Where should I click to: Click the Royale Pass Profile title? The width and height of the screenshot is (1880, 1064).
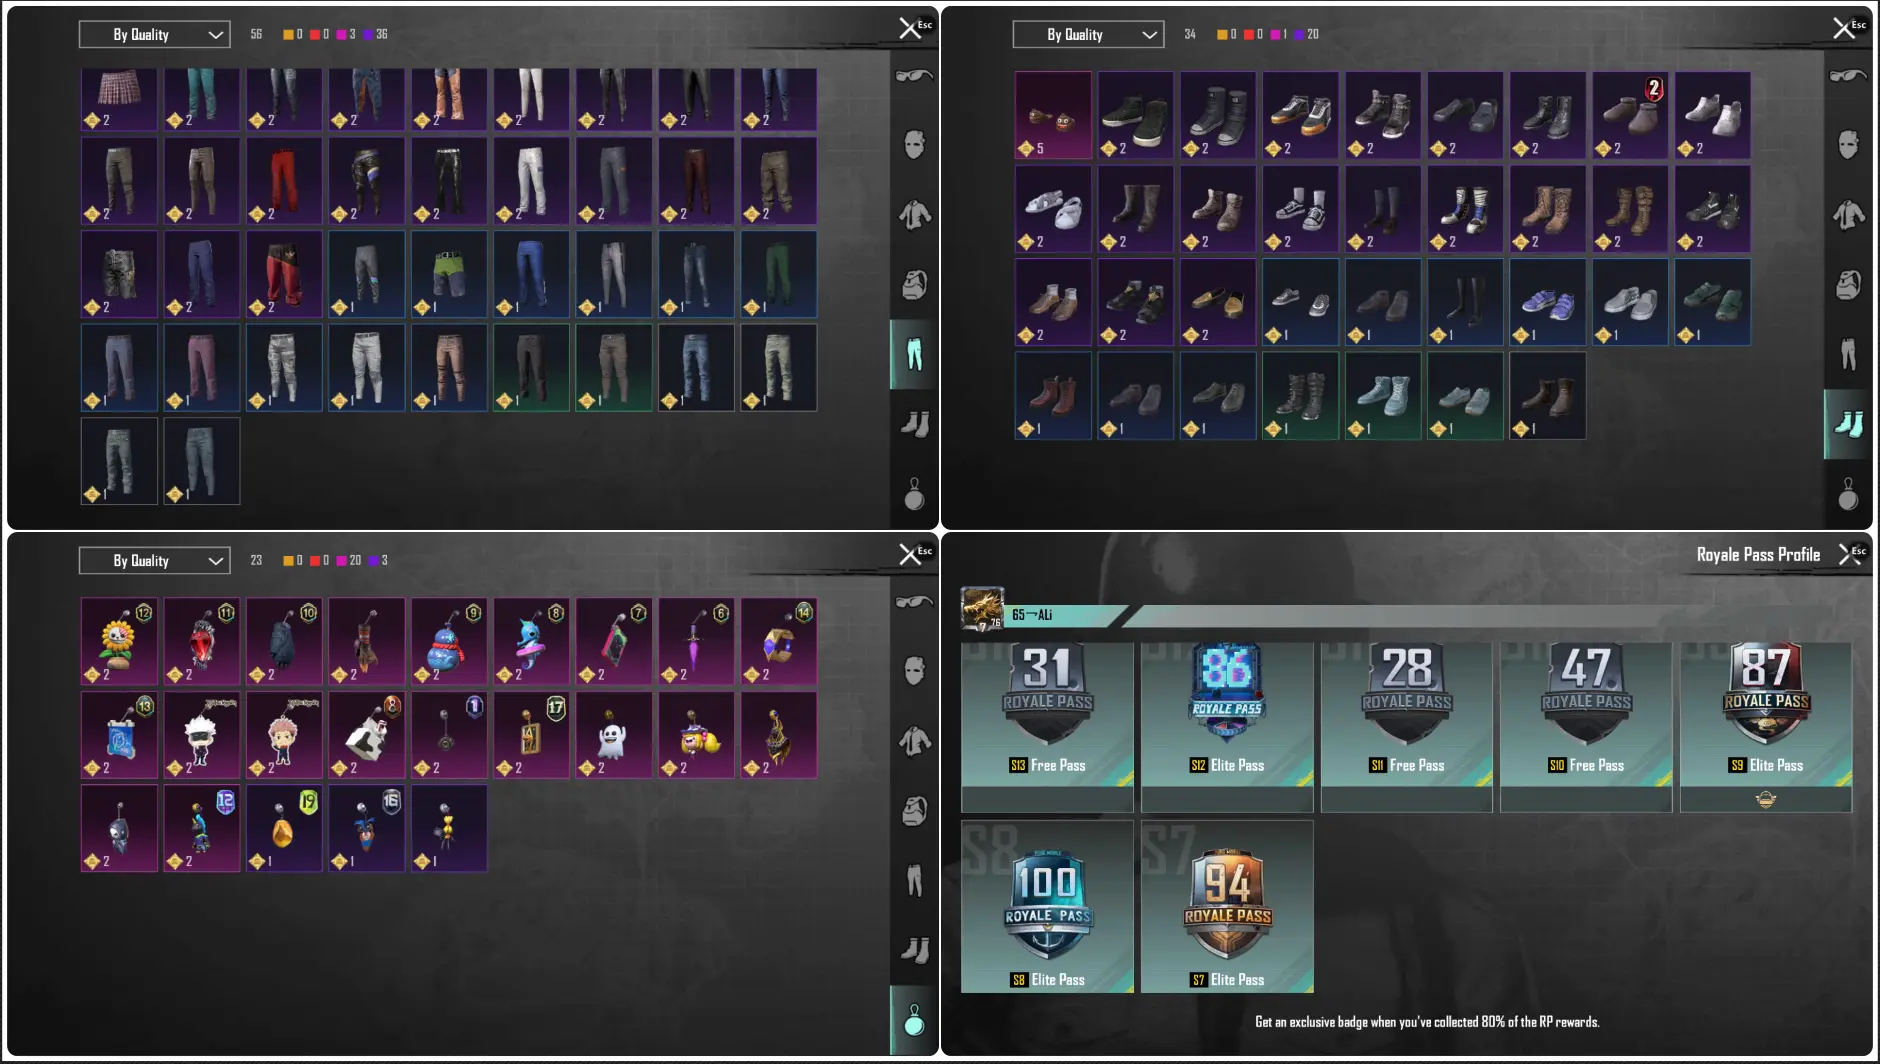pyautogui.click(x=1758, y=555)
